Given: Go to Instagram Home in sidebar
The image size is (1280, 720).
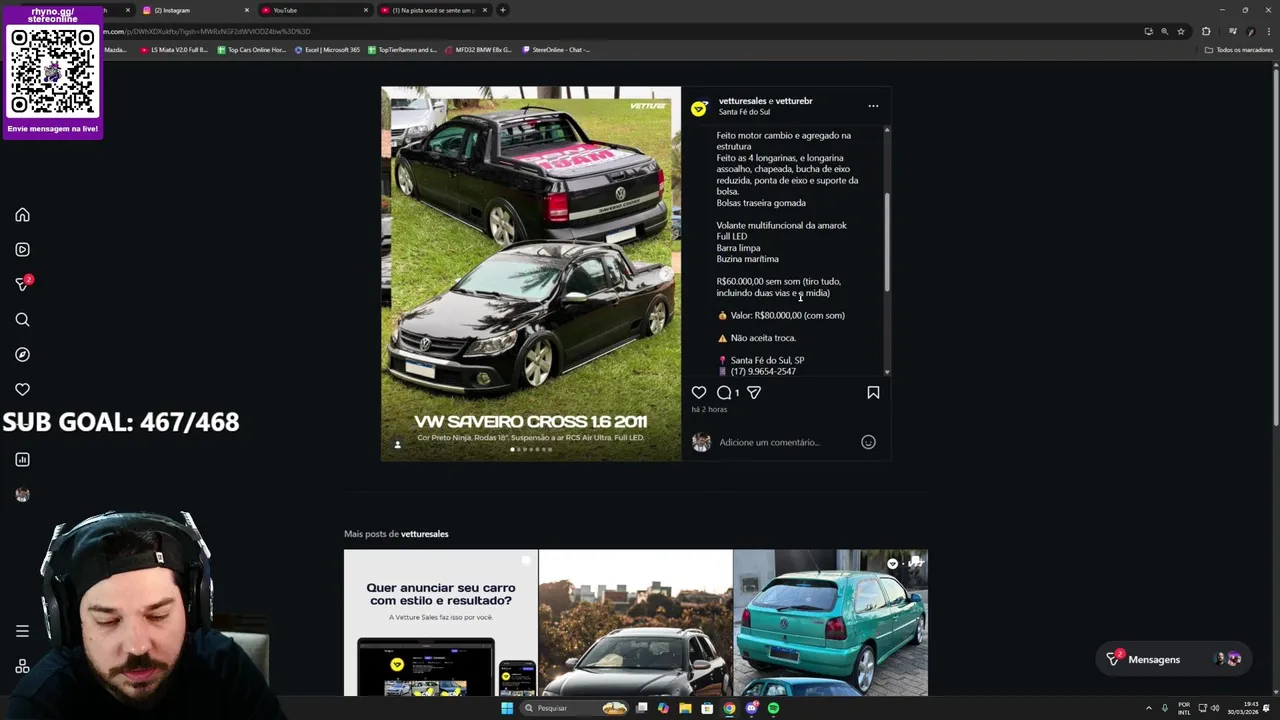Looking at the screenshot, I should point(22,215).
